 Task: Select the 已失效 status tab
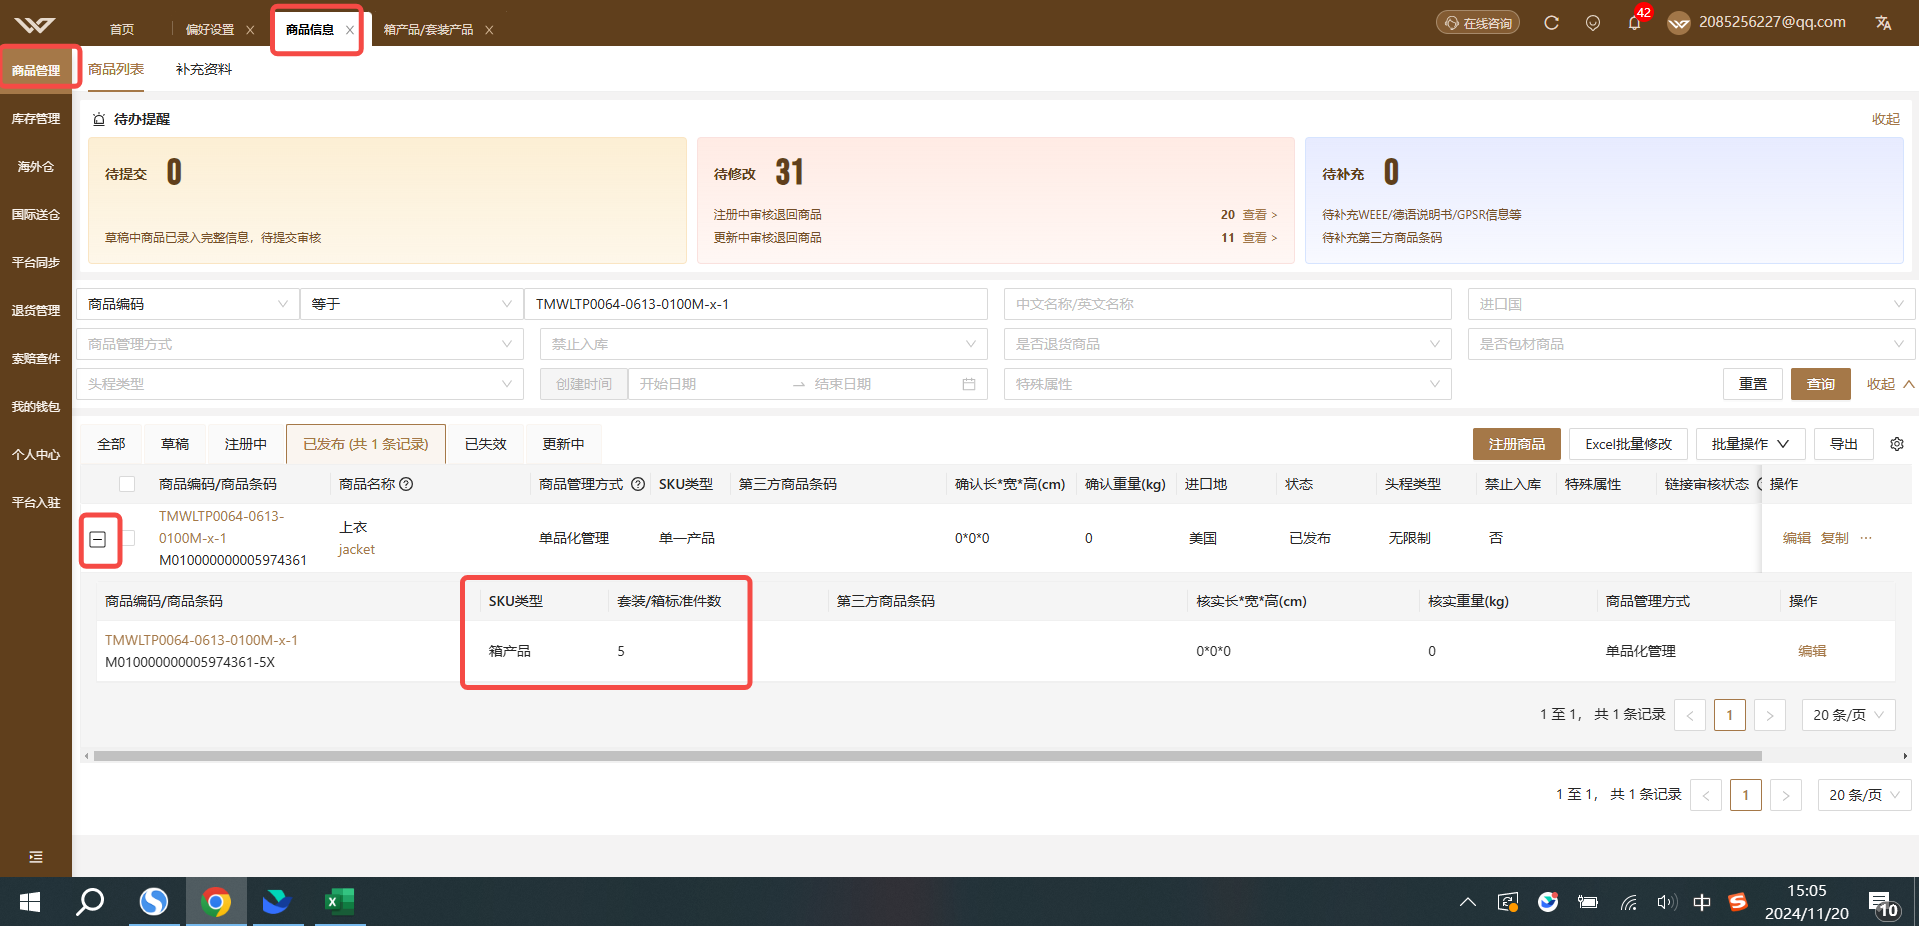click(486, 444)
